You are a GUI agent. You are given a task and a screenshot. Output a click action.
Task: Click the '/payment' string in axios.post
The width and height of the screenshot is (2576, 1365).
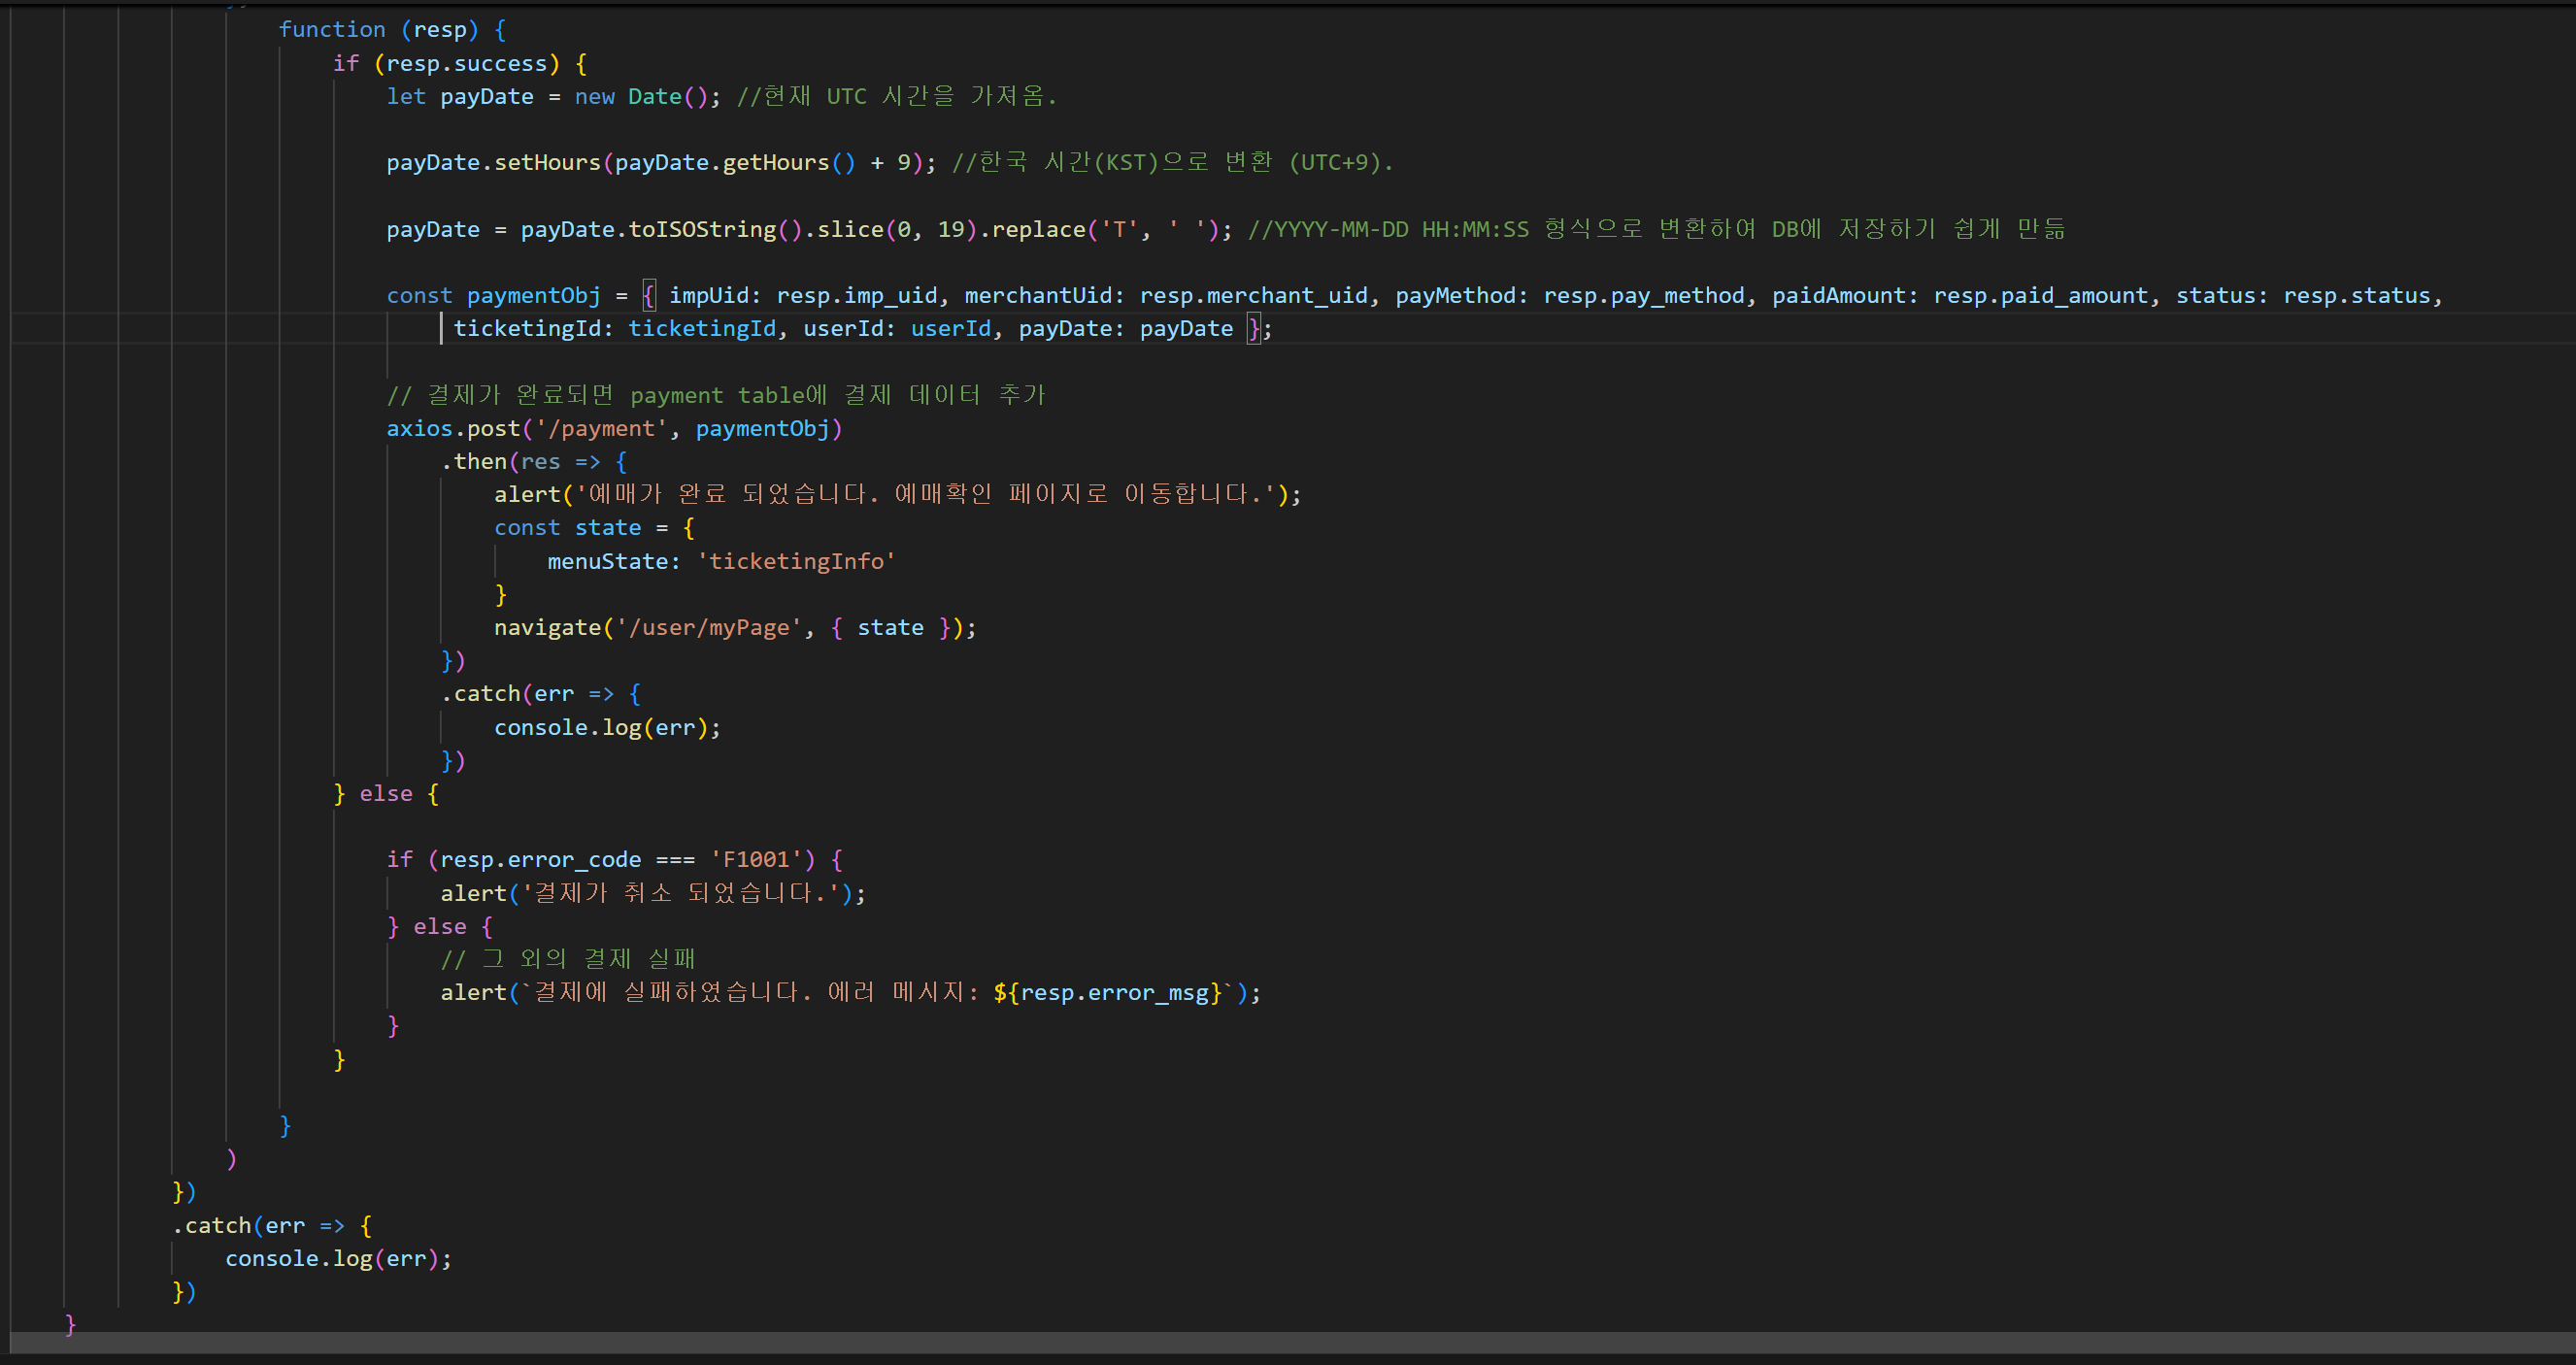pos(601,429)
